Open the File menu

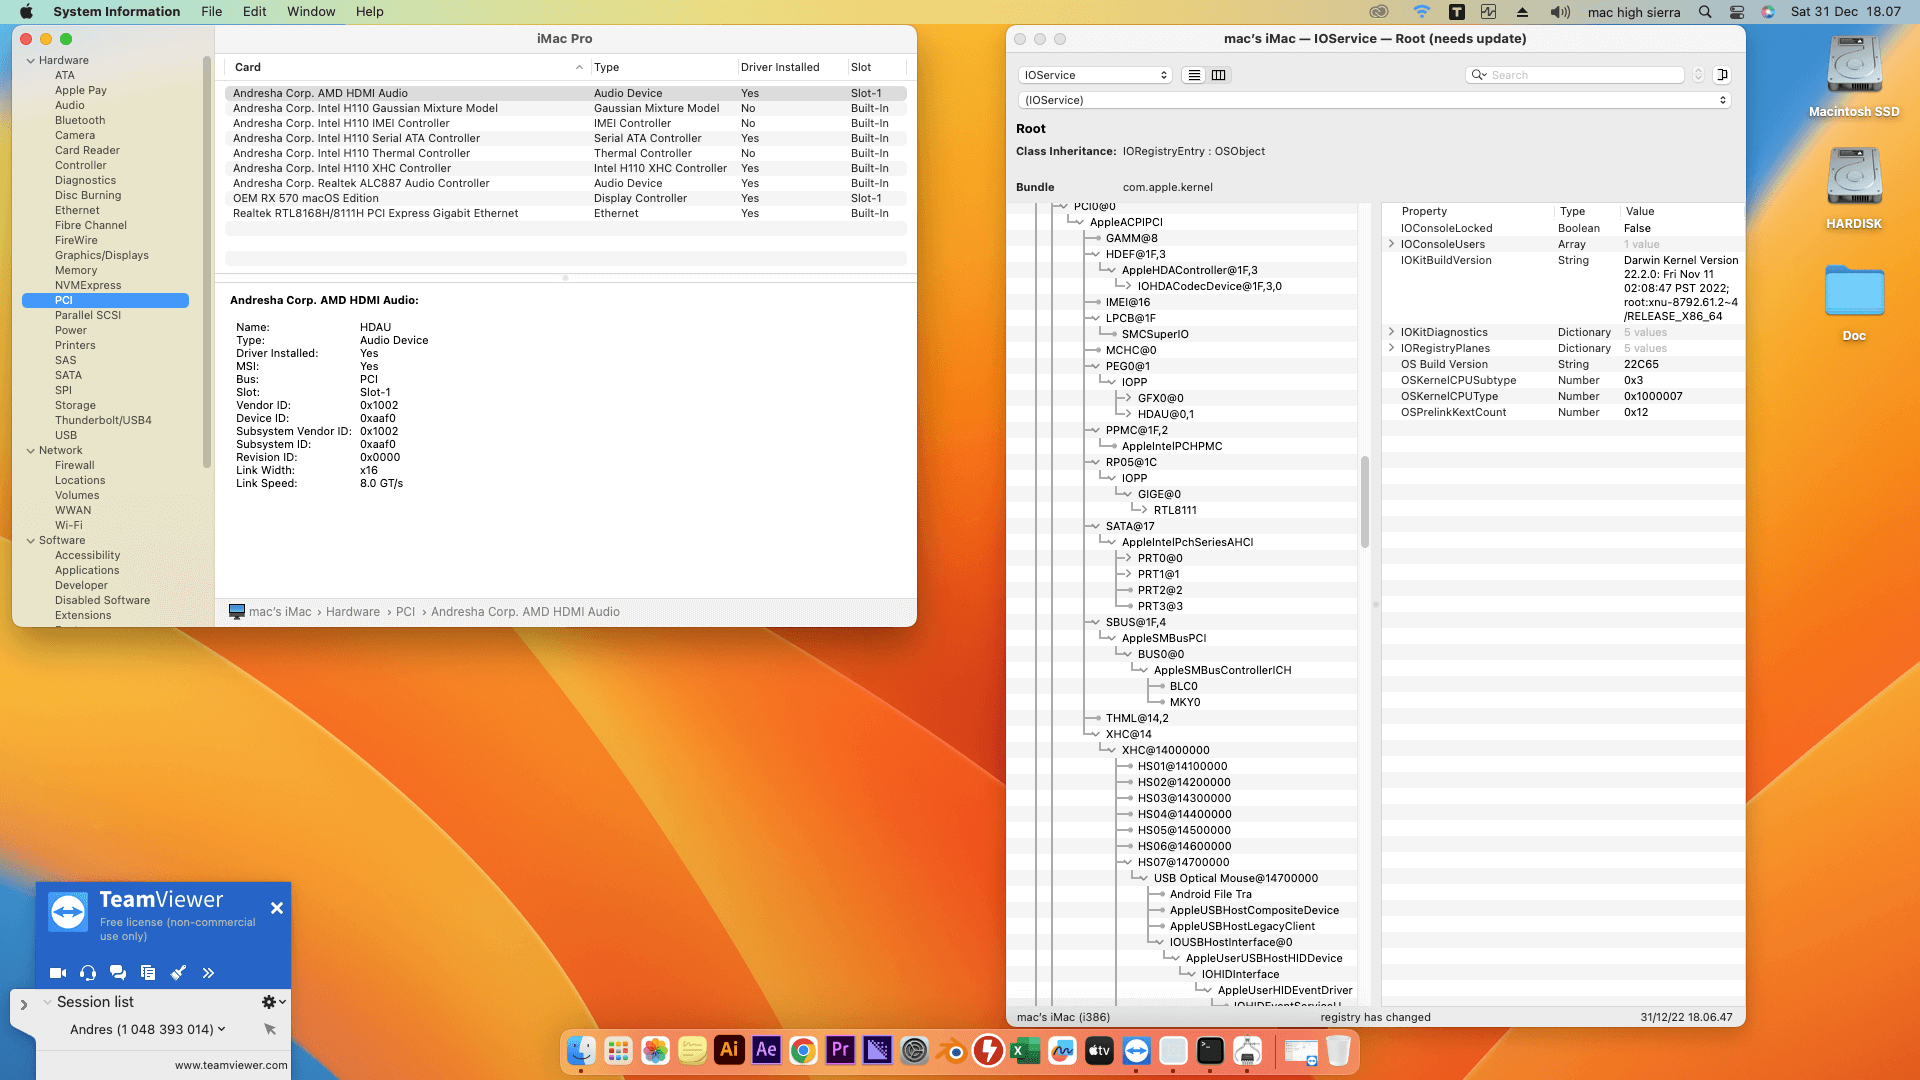[211, 12]
